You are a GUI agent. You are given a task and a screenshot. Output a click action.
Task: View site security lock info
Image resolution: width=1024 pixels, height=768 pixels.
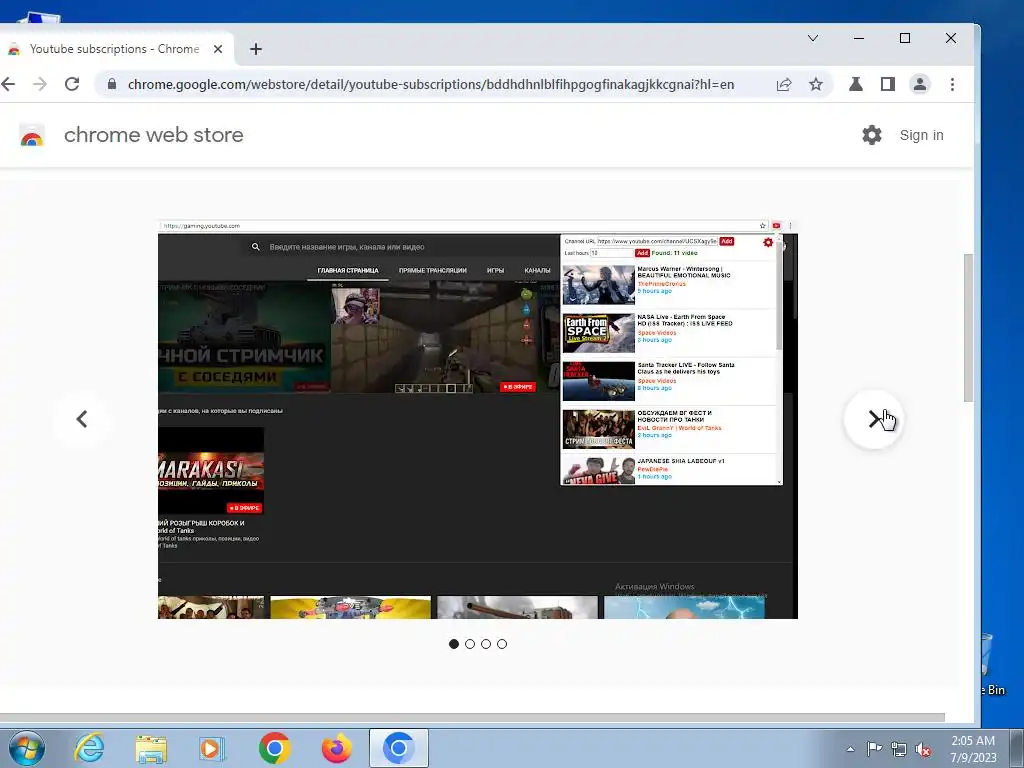click(x=112, y=84)
